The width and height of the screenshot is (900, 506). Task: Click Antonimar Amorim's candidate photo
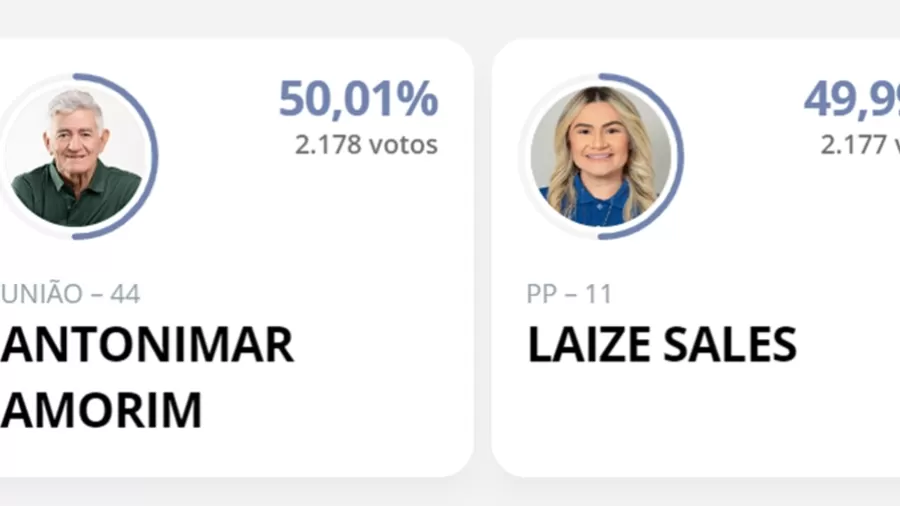[75, 156]
